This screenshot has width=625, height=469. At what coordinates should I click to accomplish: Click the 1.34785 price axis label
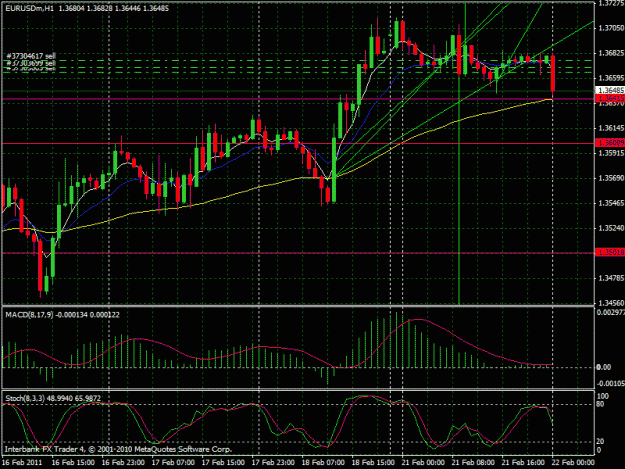[x=611, y=279]
